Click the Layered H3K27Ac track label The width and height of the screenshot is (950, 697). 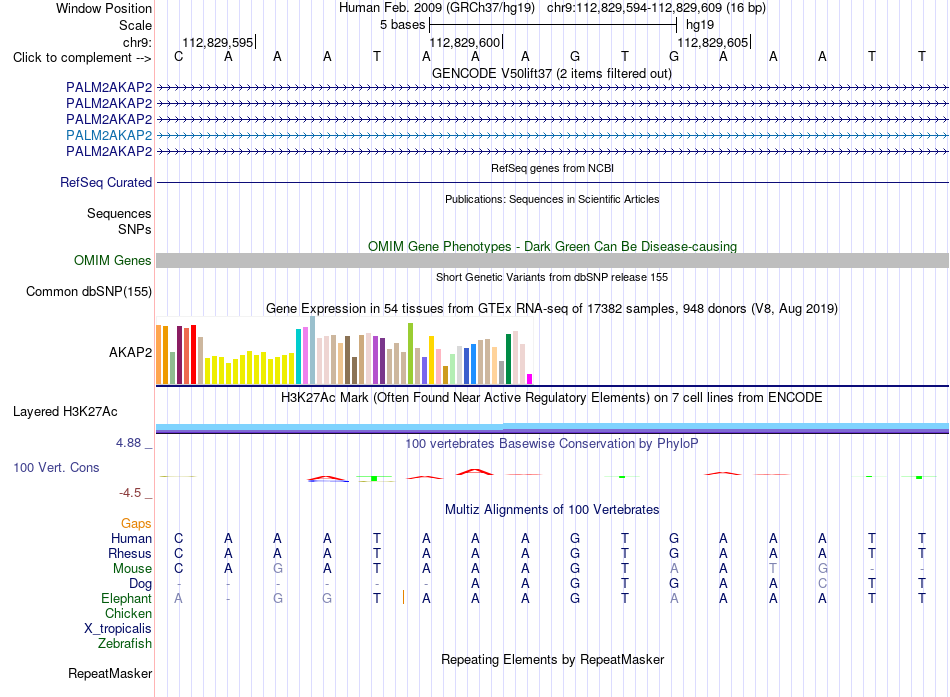65,412
